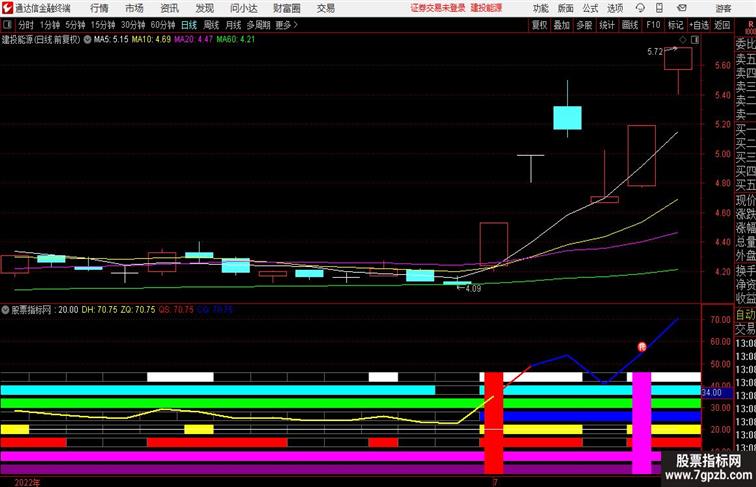Click the topmost red candlestick near 5.72
The image size is (756, 487).
678,58
